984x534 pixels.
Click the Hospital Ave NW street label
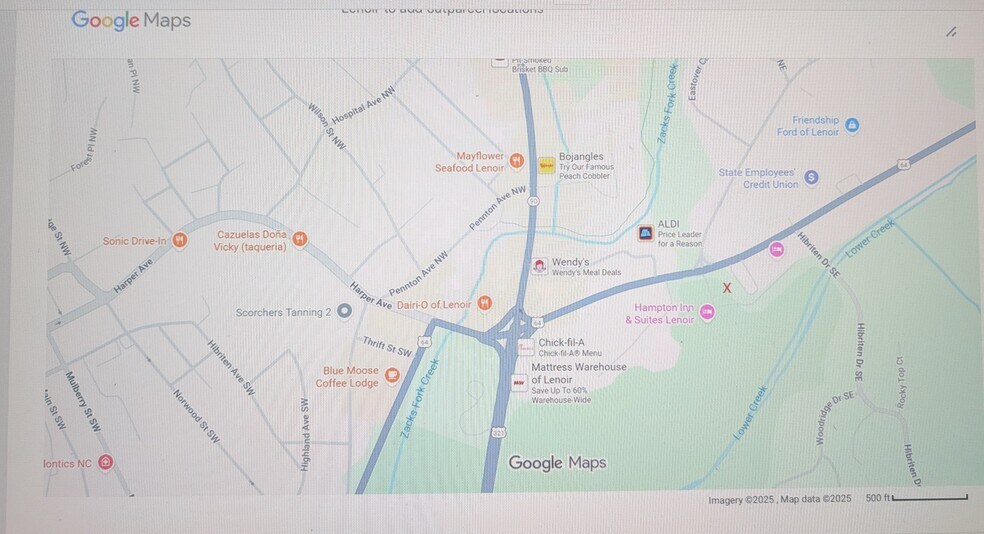pyautogui.click(x=363, y=105)
